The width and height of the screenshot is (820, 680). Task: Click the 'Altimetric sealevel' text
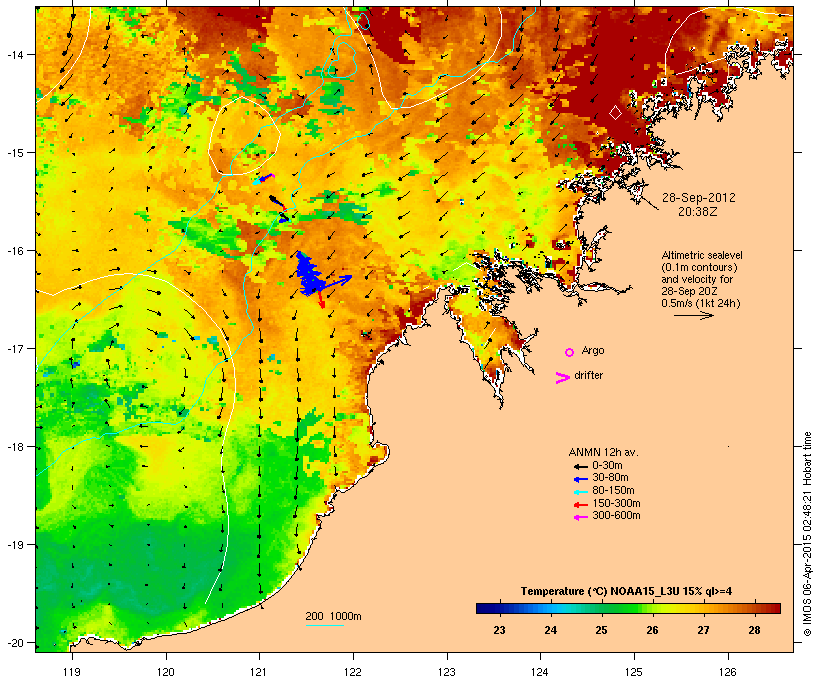pos(702,255)
